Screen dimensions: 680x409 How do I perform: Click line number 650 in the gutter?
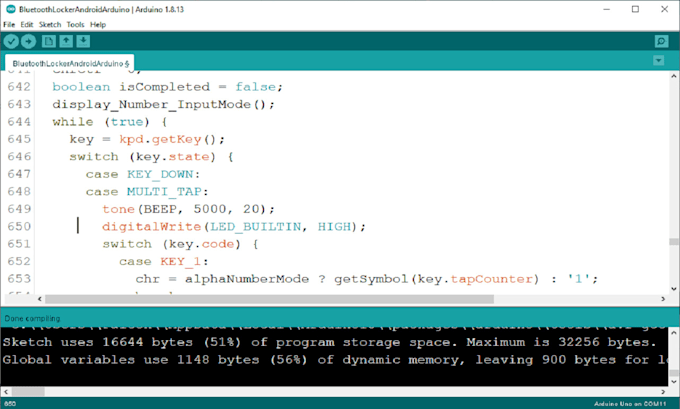19,226
